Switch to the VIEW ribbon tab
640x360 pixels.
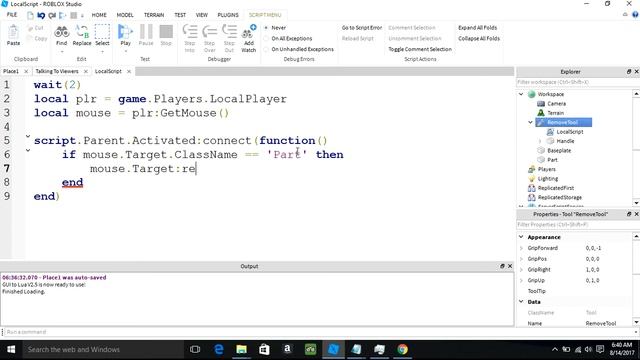(x=202, y=15)
